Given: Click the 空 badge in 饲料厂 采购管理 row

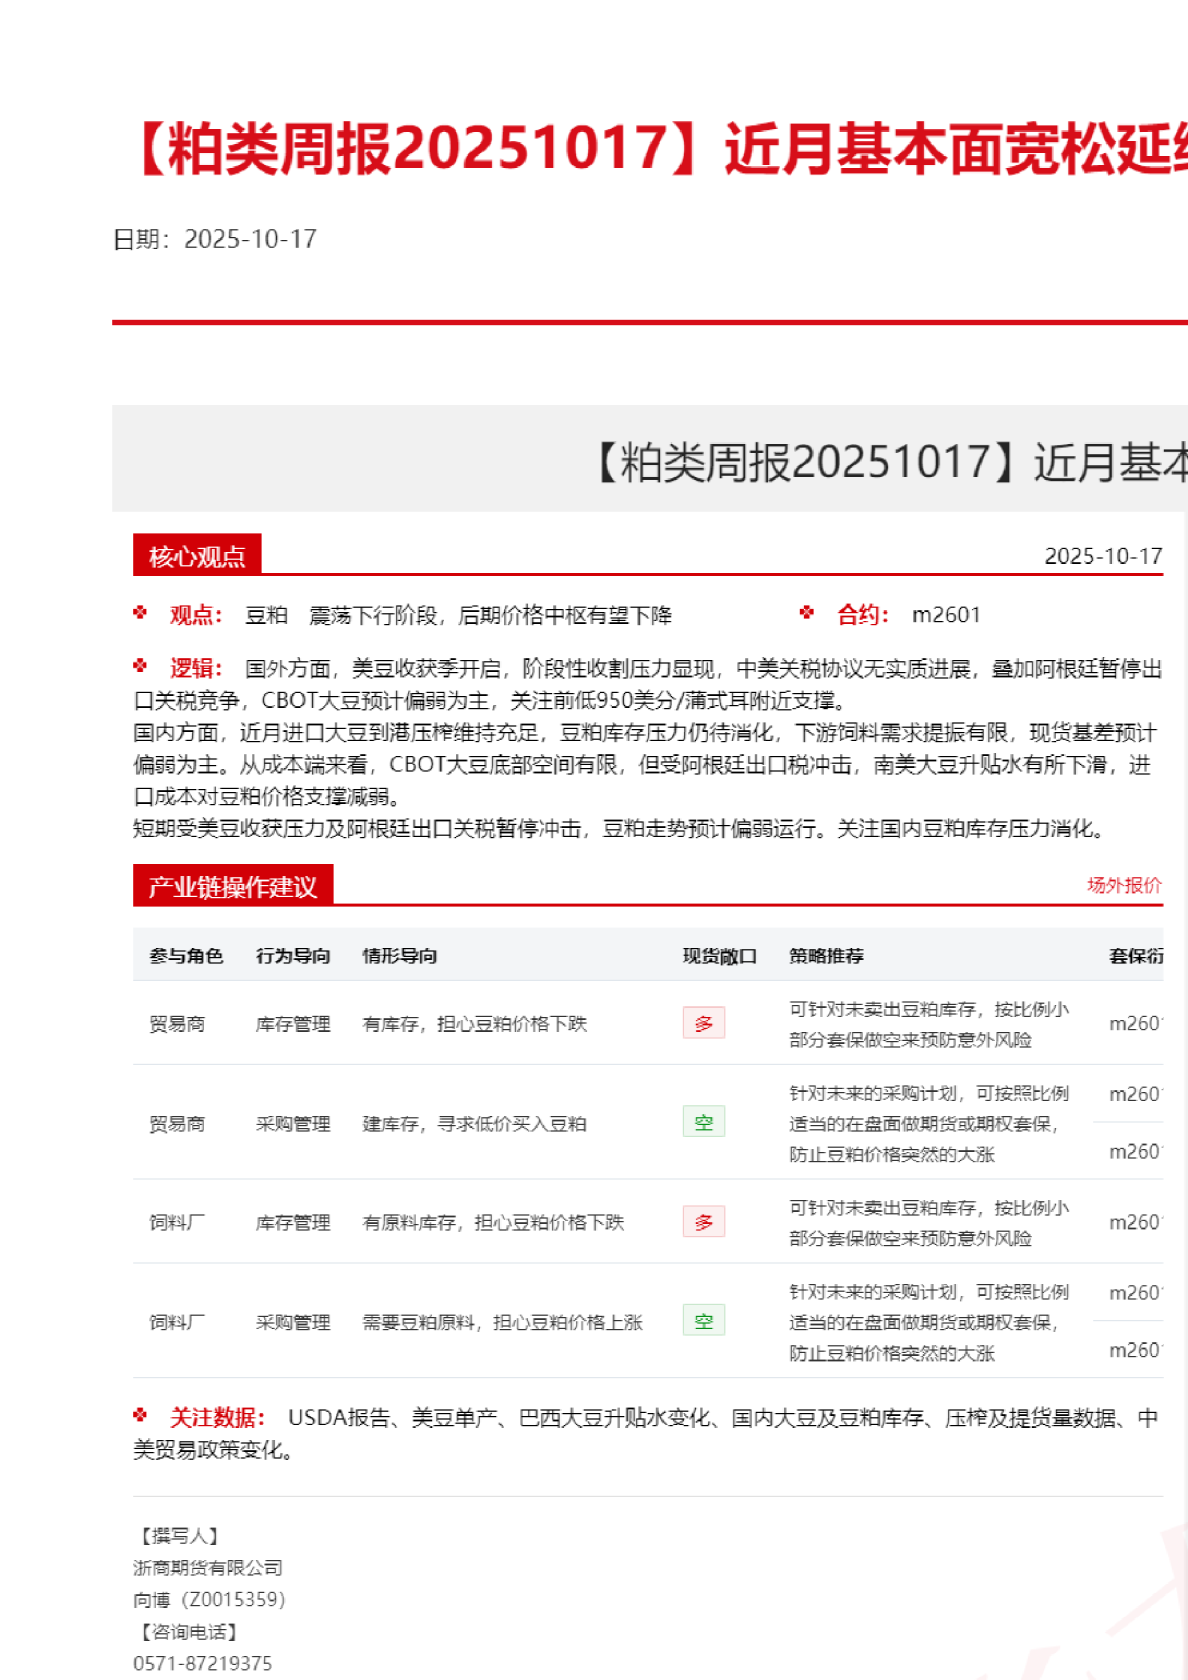Looking at the screenshot, I should pyautogui.click(x=703, y=1321).
